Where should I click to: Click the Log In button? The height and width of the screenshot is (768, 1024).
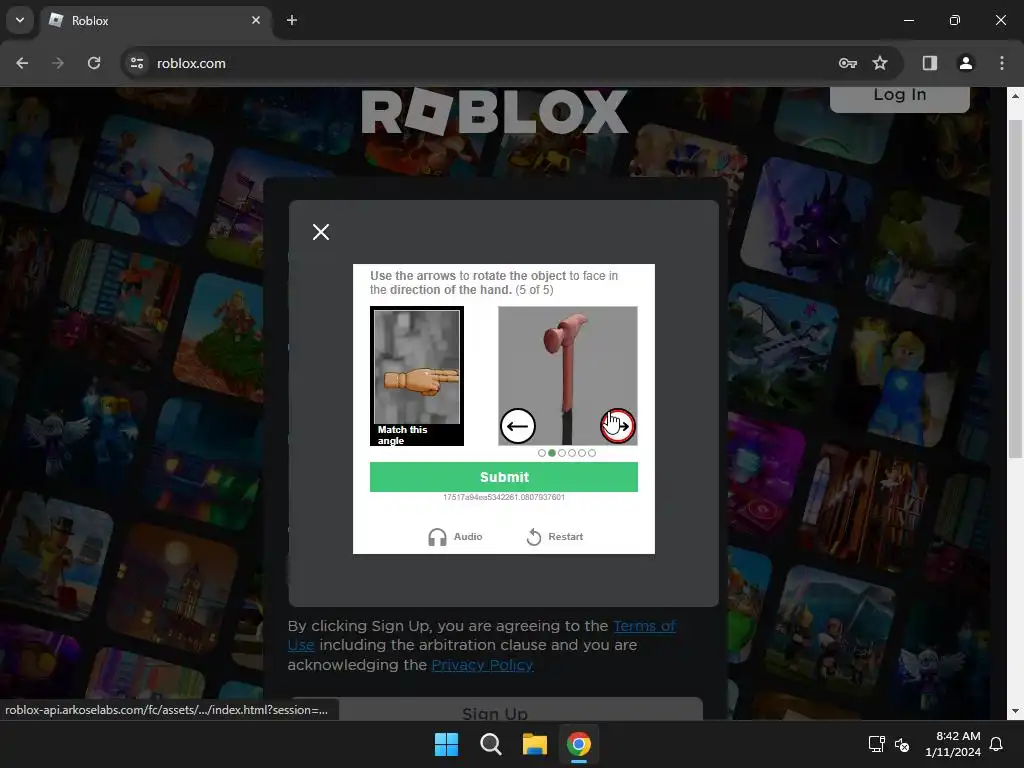pos(899,96)
